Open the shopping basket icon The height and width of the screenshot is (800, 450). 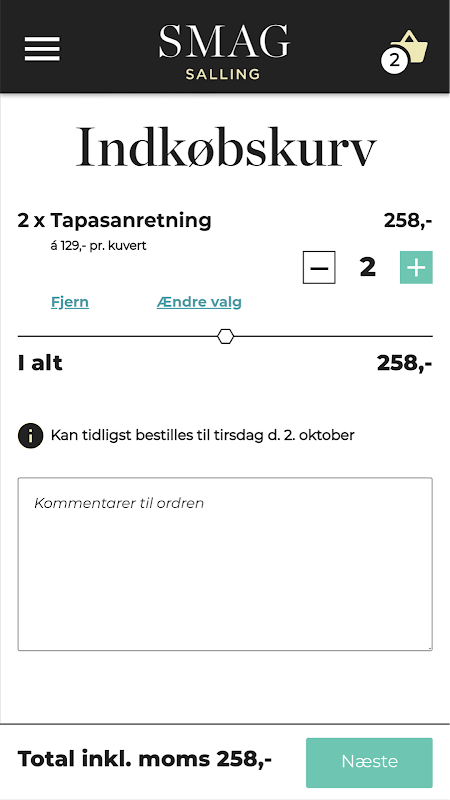click(x=410, y=47)
